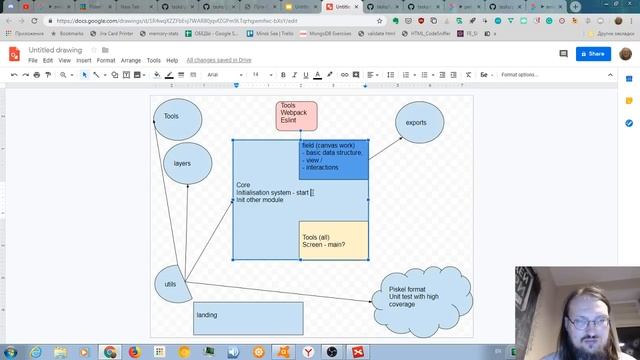Screen dimensions: 640x360
Task: Select the Text box tool
Action: click(x=127, y=75)
